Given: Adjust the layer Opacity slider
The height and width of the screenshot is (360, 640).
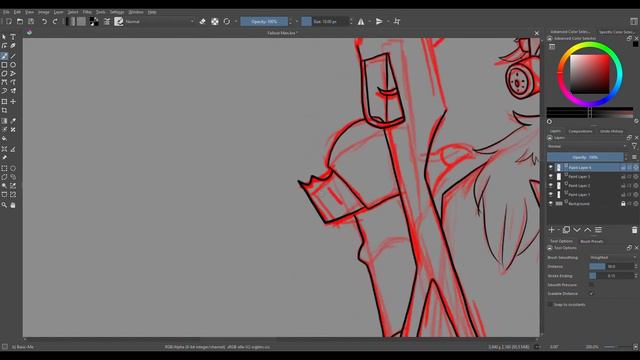Looking at the screenshot, I should [585, 157].
